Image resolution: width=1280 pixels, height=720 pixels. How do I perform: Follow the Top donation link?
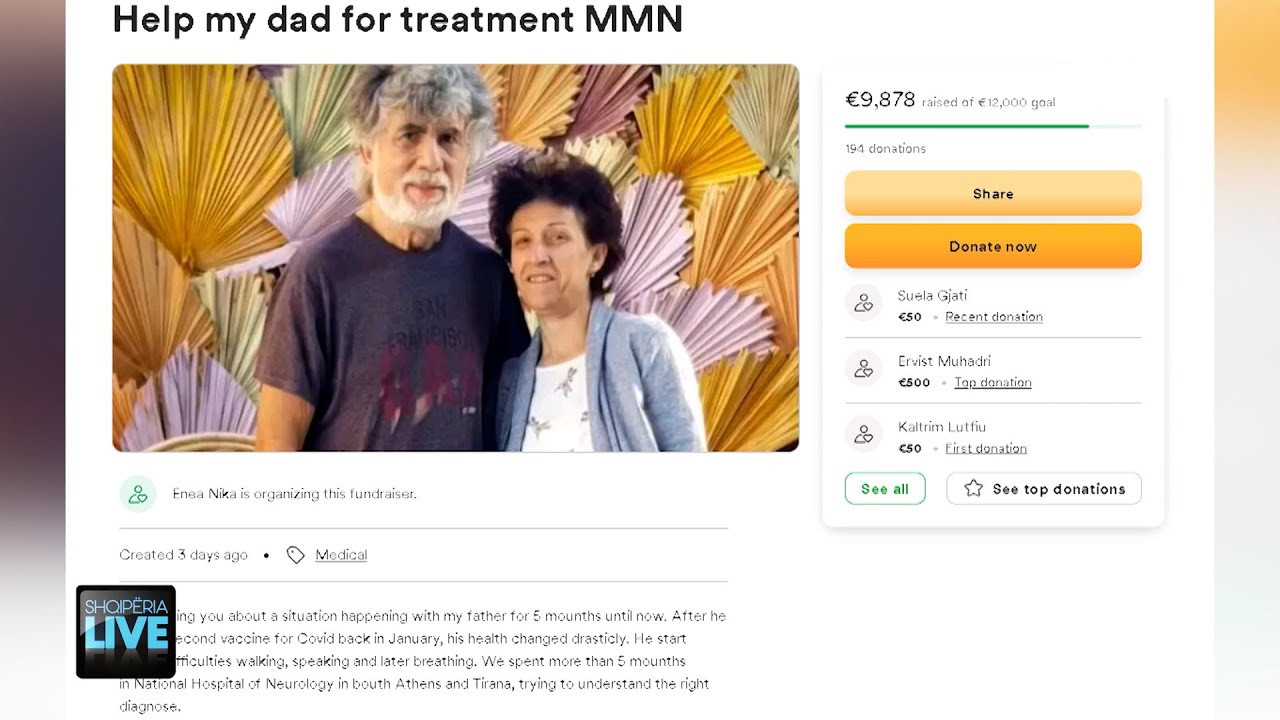pos(992,383)
